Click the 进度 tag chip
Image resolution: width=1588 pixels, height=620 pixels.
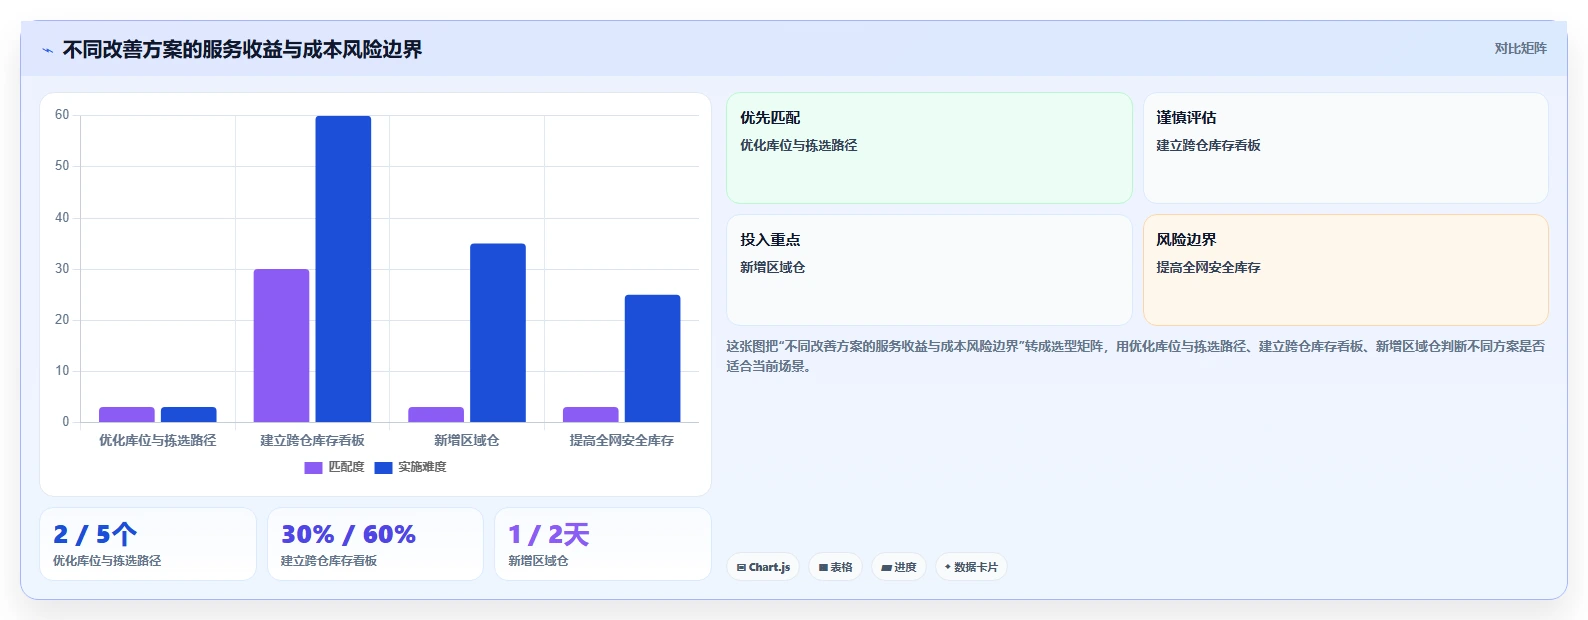coord(899,567)
